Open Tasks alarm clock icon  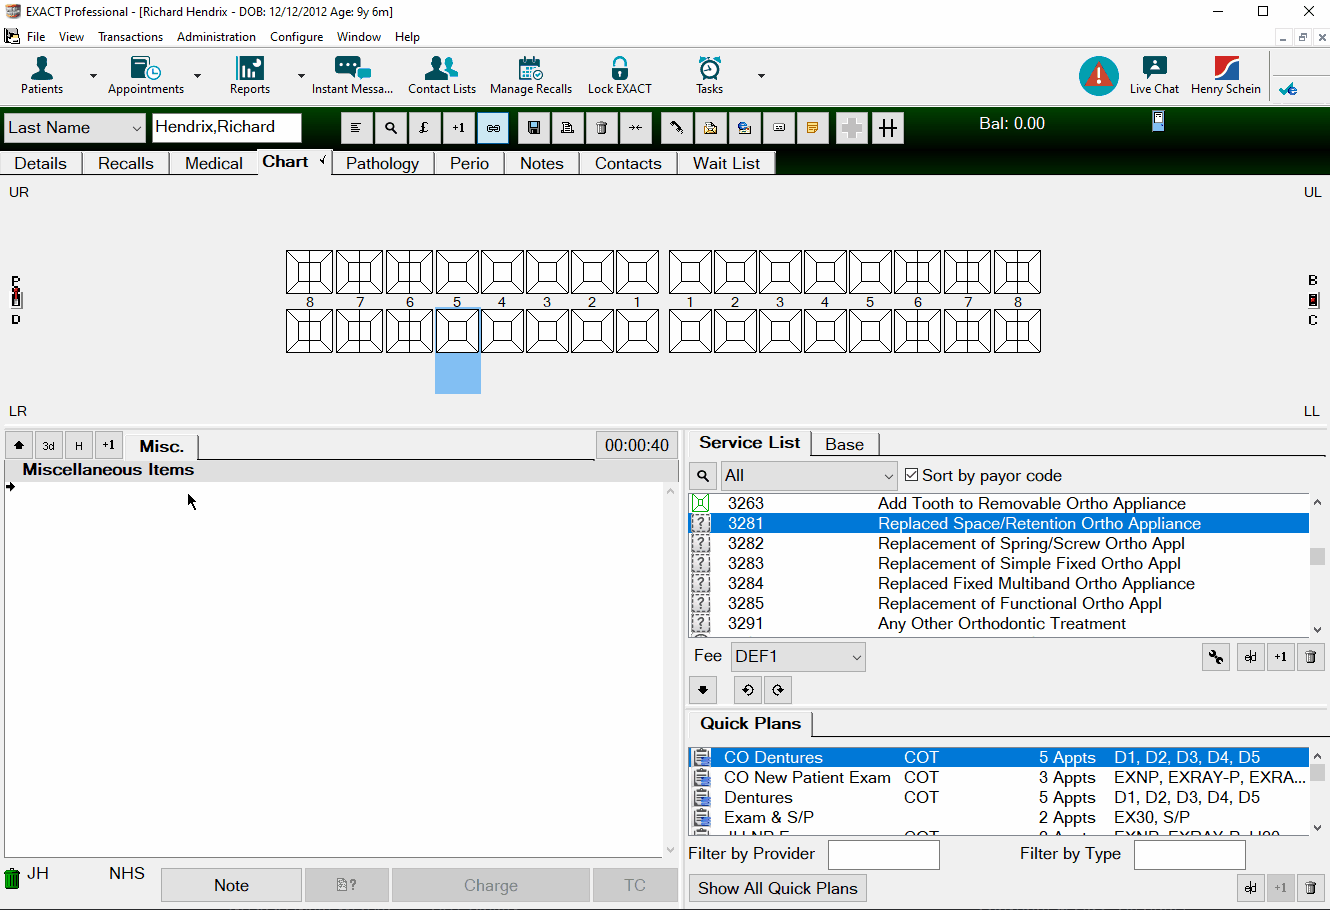[x=710, y=75]
